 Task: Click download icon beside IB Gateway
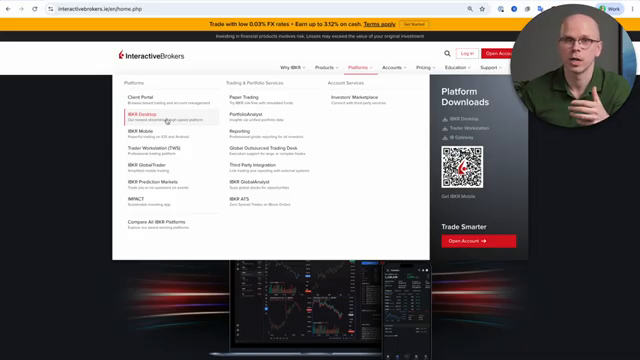(445, 138)
